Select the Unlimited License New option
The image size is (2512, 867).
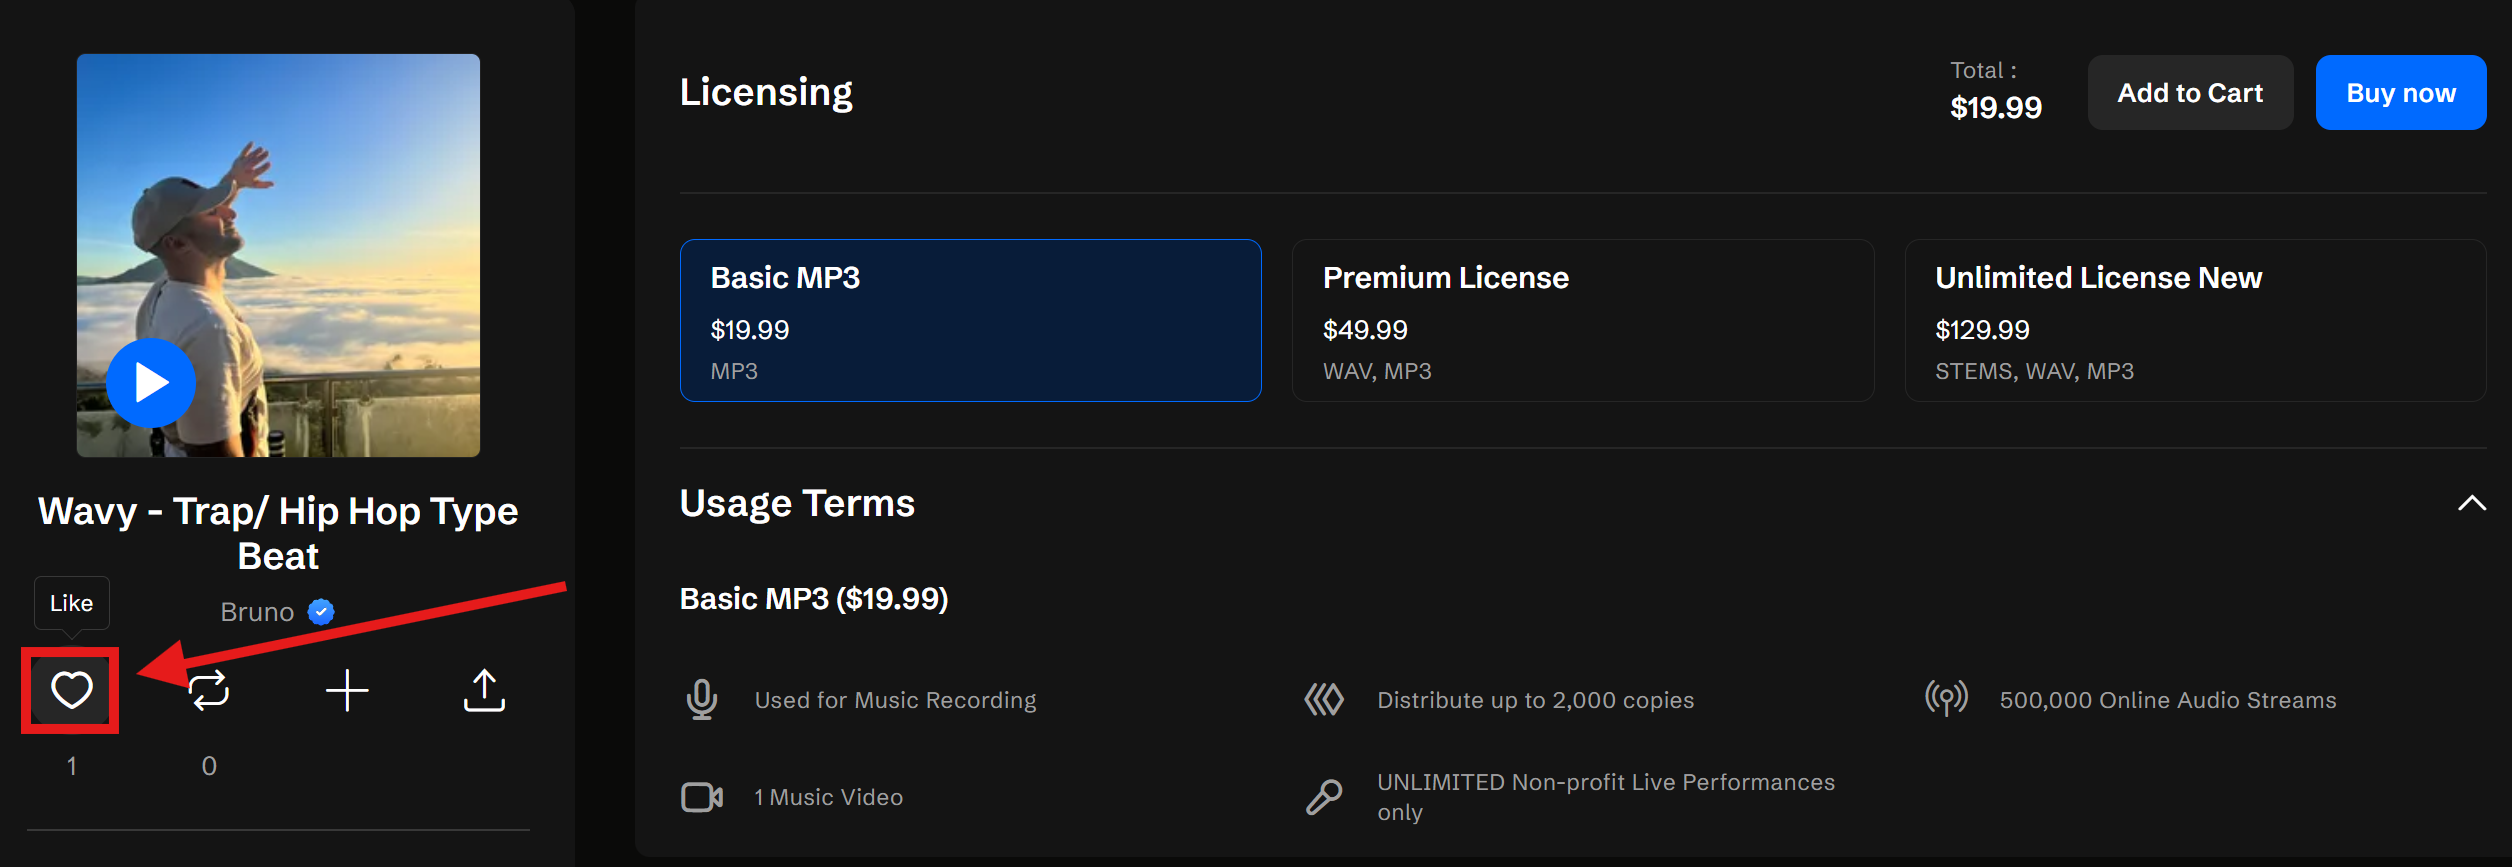pyautogui.click(x=2195, y=320)
